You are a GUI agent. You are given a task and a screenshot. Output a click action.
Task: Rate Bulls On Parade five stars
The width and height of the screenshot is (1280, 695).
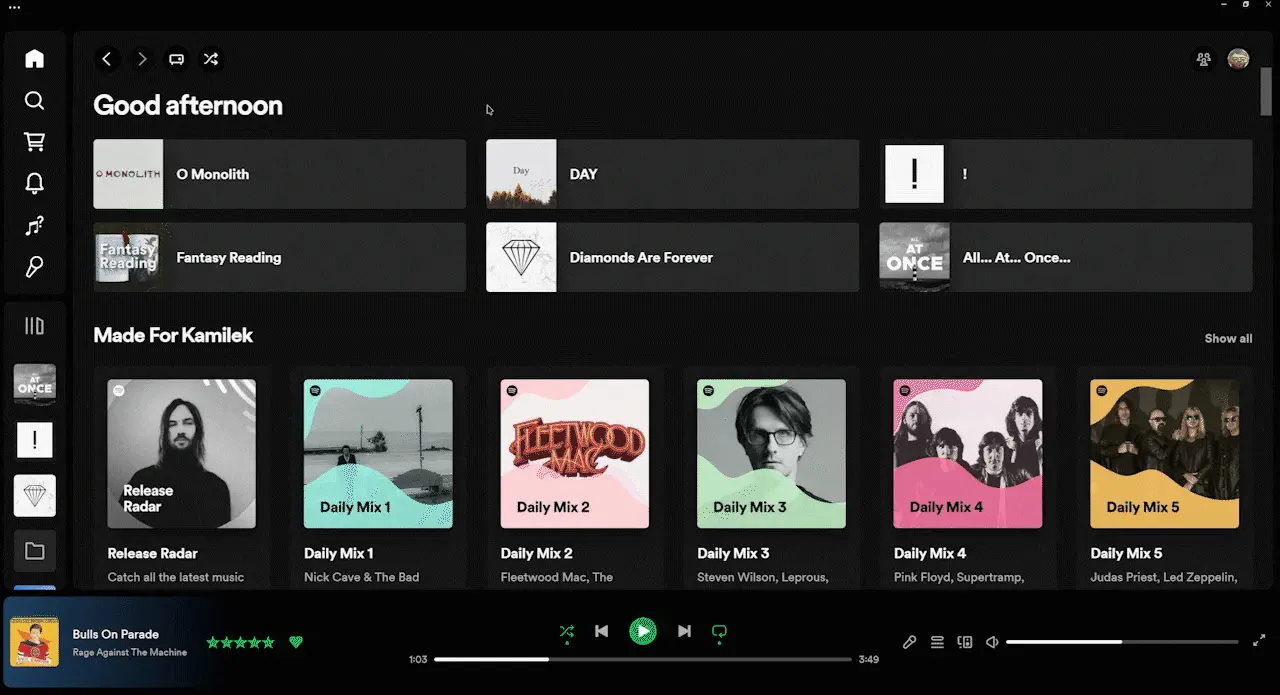pyautogui.click(x=268, y=642)
